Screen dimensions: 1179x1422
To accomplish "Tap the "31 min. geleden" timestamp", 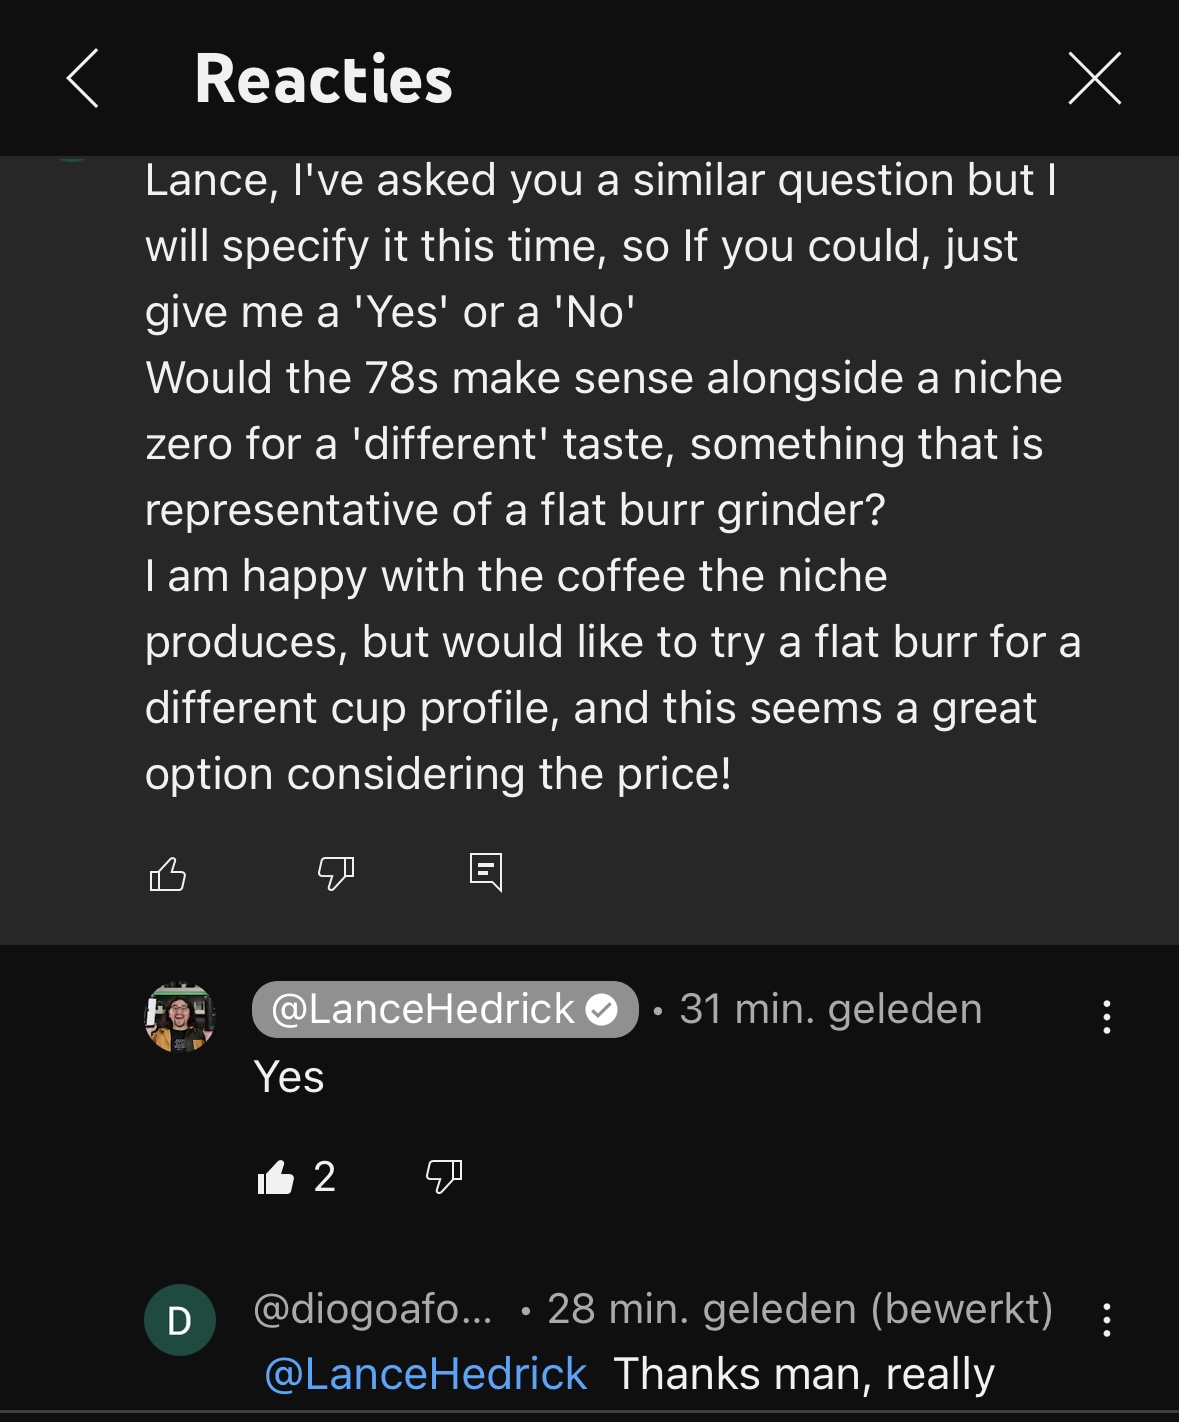I will point(830,1009).
